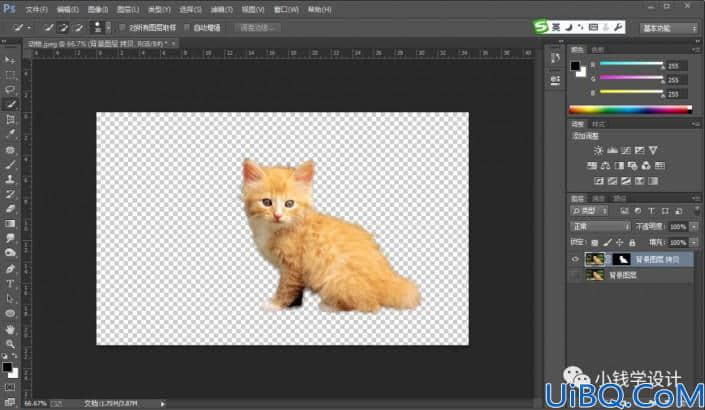Select the Eraser tool
The image size is (705, 410).
[10, 209]
